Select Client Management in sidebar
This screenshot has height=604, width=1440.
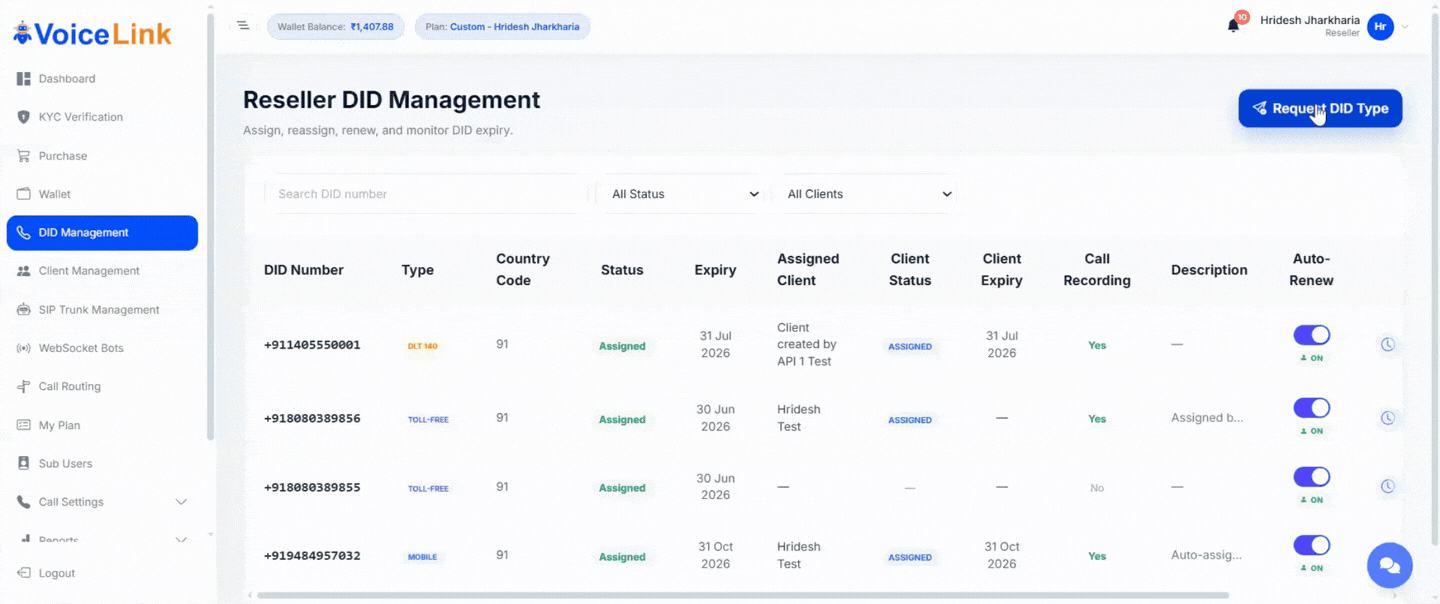[x=102, y=271]
